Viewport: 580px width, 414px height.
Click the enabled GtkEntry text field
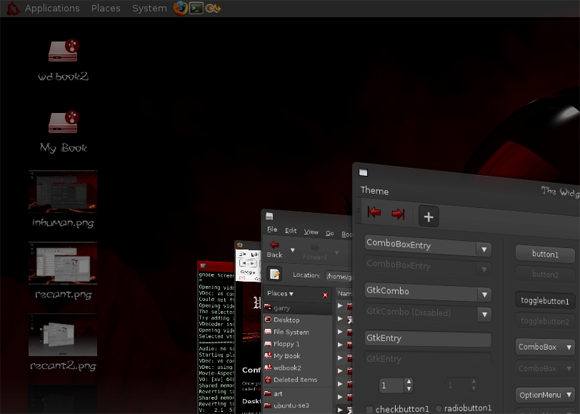coord(428,338)
